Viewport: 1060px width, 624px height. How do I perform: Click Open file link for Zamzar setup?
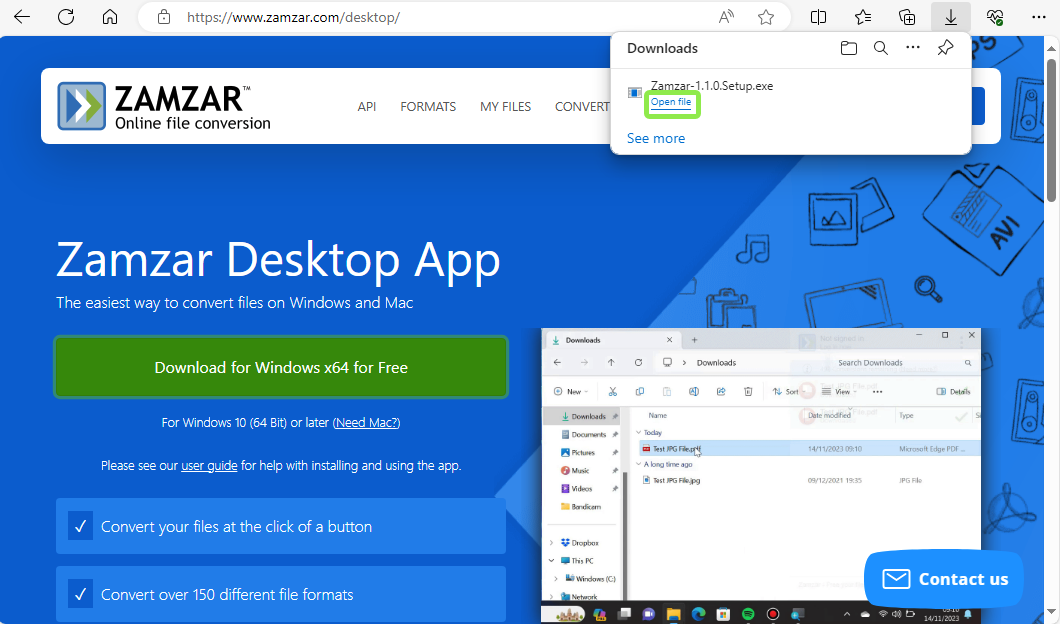coord(670,103)
